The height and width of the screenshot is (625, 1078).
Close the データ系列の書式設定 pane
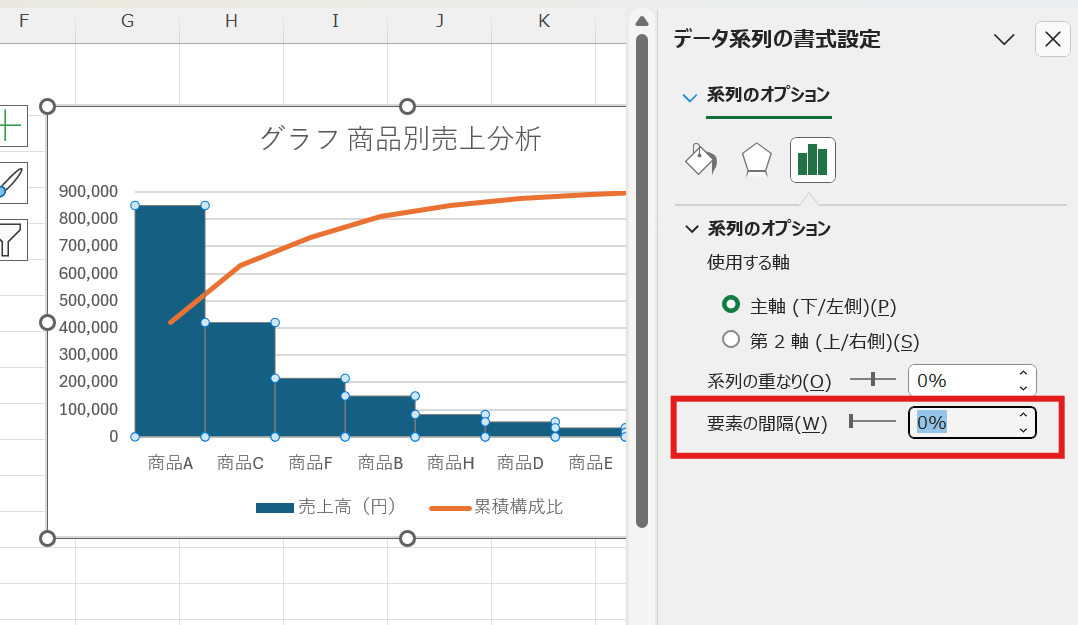[1052, 39]
